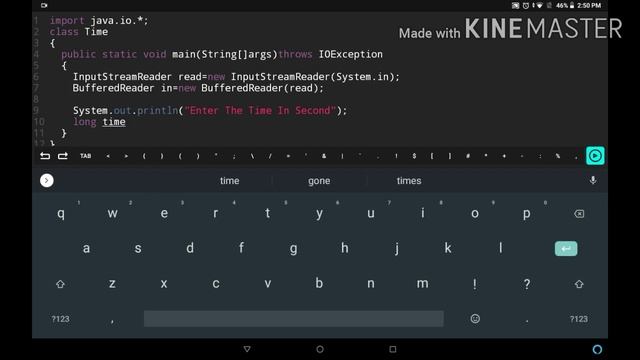Insert an ampersand from the symbol bar
This screenshot has width=640, height=360.
(x=324, y=156)
